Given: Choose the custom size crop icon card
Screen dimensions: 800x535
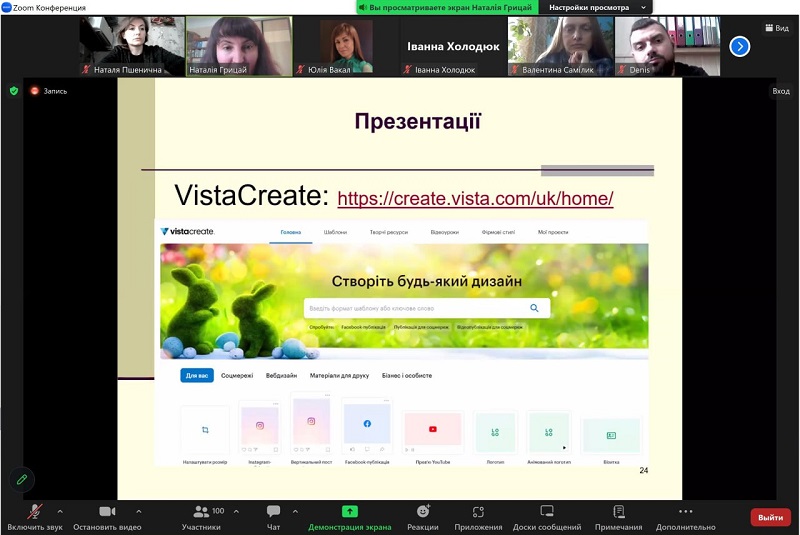Looking at the screenshot, I should click(x=205, y=430).
